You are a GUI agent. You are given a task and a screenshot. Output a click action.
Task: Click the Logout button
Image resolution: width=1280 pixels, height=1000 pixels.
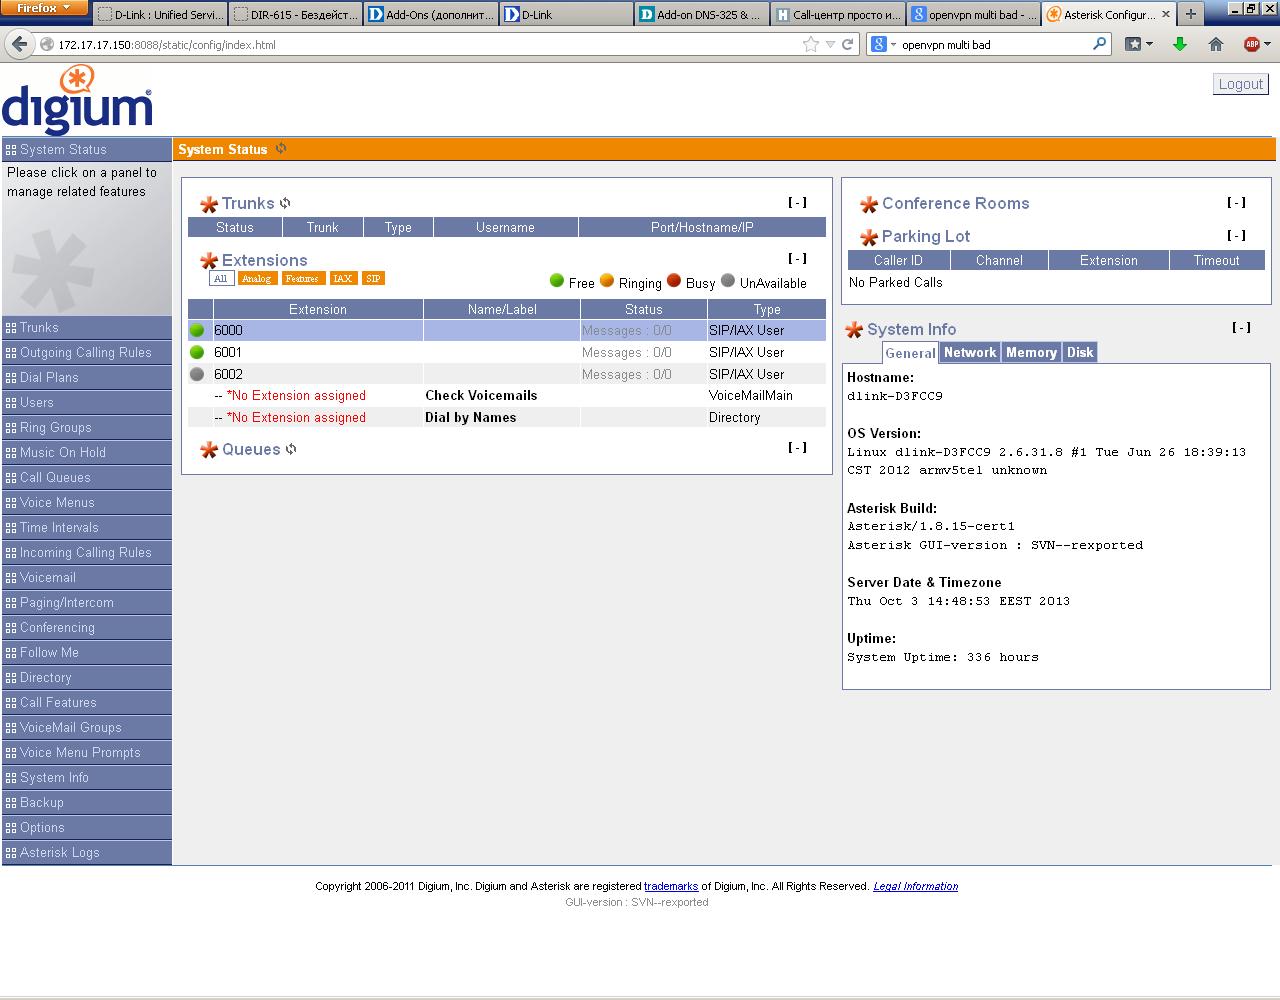coord(1241,84)
